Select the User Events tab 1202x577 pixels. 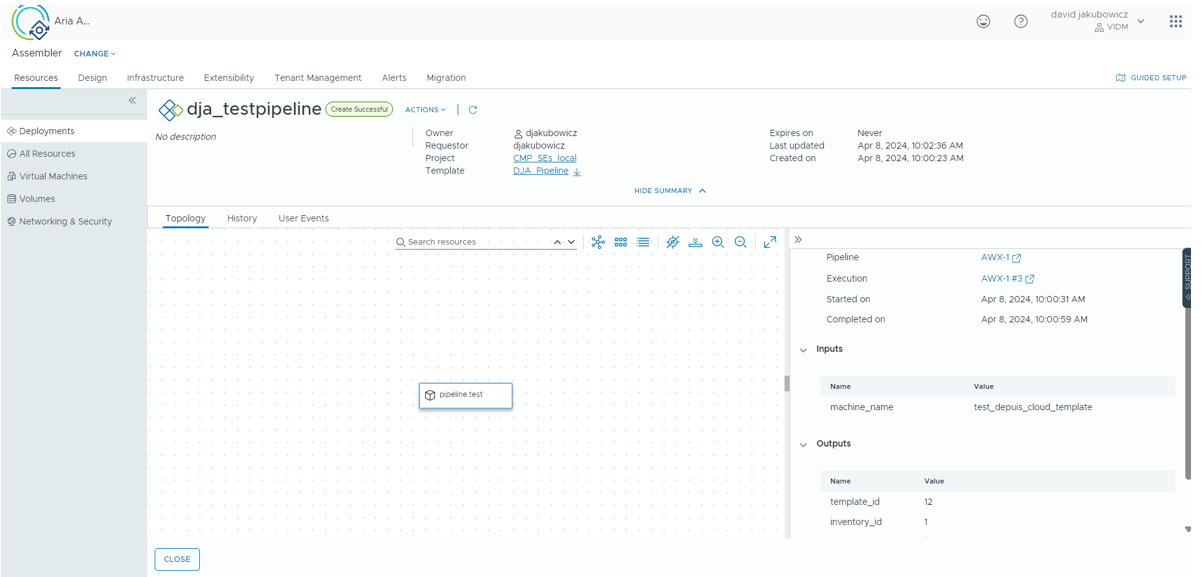point(303,218)
